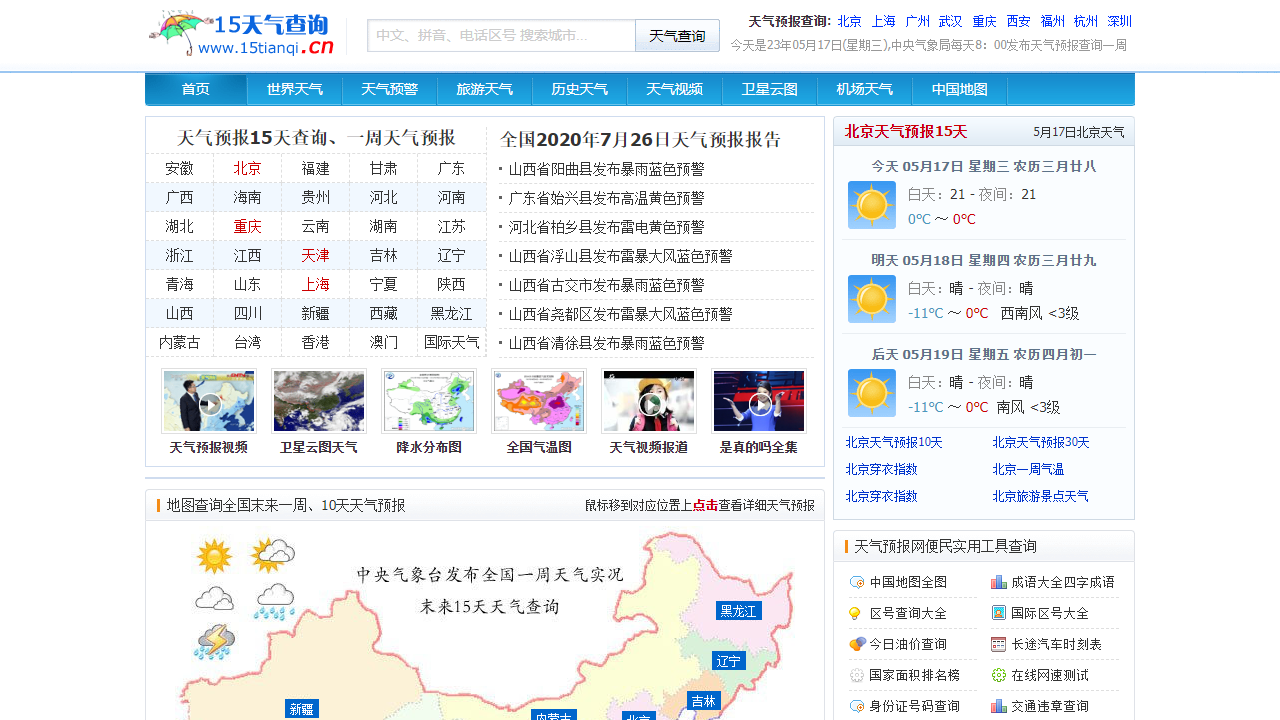Viewport: 1280px width, 720px height.
Task: Click the umbrella logo of 15天气查询
Action: click(x=176, y=30)
